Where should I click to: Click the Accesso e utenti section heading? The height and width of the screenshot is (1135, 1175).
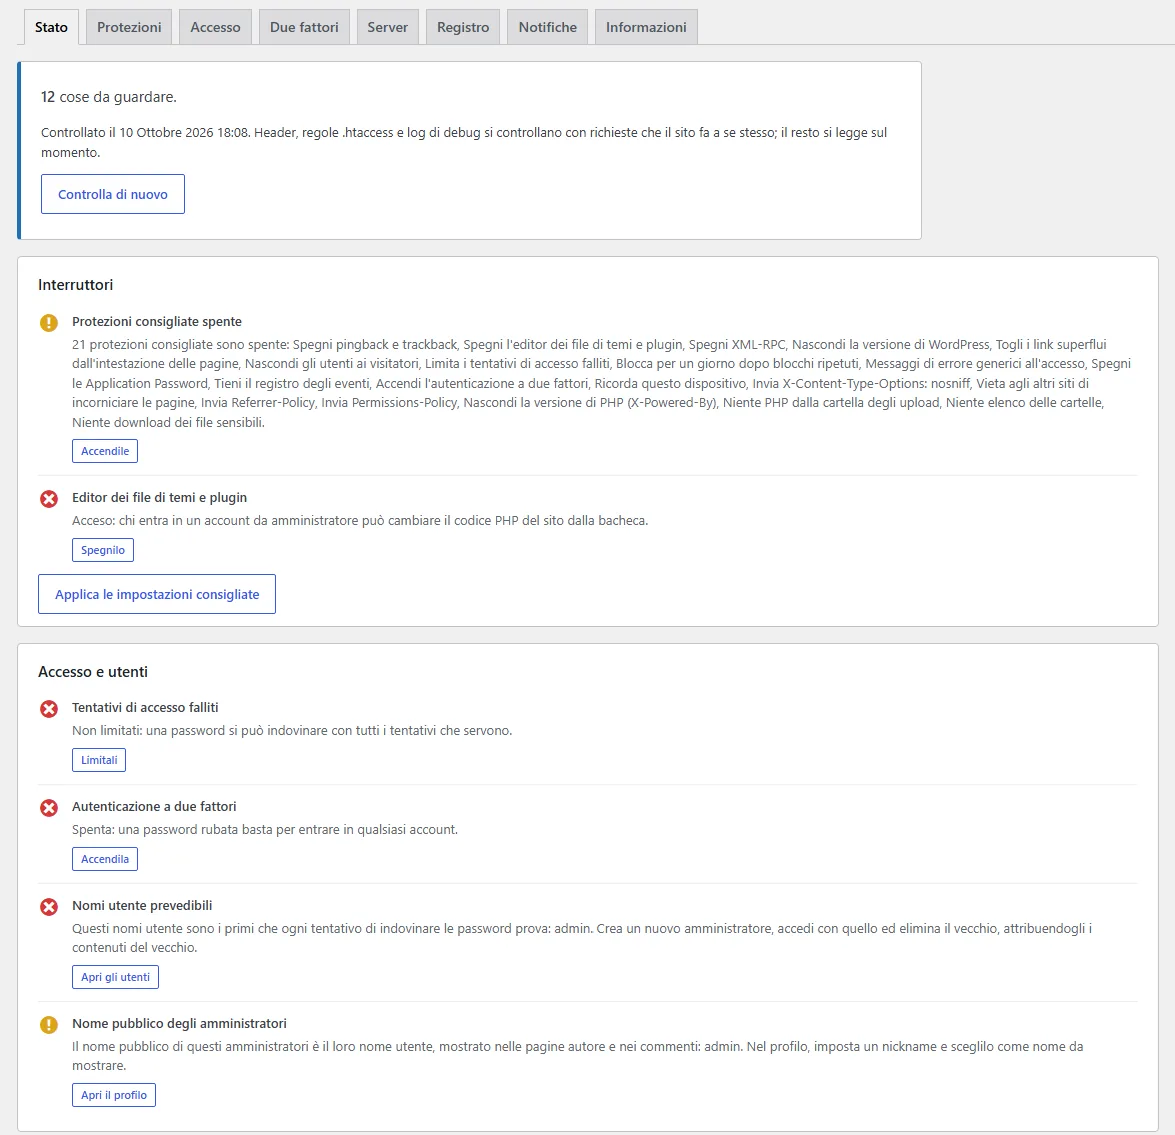[93, 672]
